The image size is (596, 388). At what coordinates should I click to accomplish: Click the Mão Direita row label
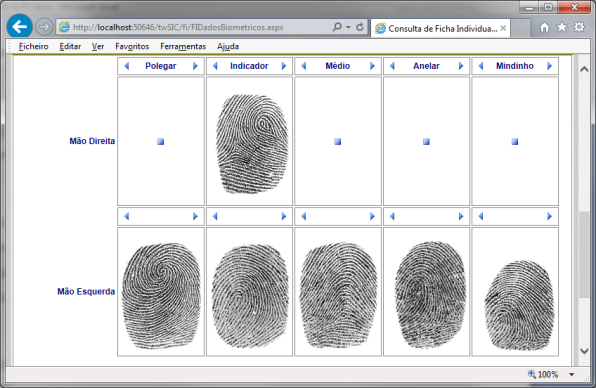92,141
